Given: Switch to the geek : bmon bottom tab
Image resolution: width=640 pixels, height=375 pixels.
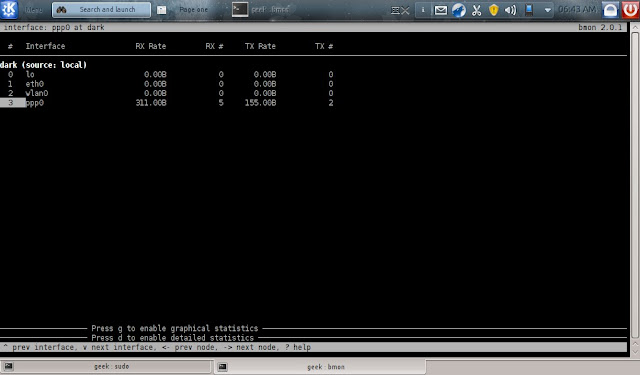Looking at the screenshot, I should pos(320,366).
